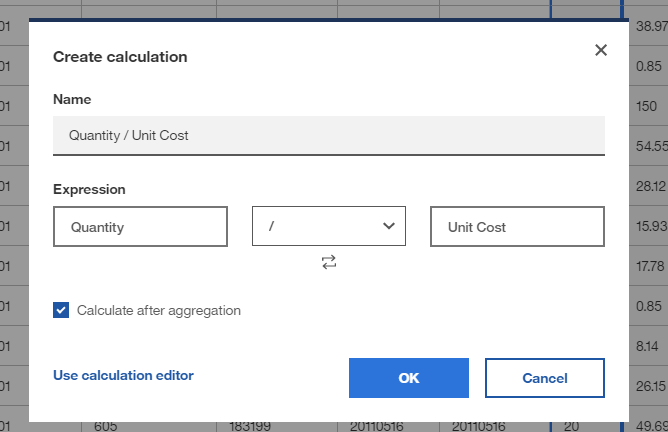Click background table cell 605
The height and width of the screenshot is (432, 668).
(105, 427)
